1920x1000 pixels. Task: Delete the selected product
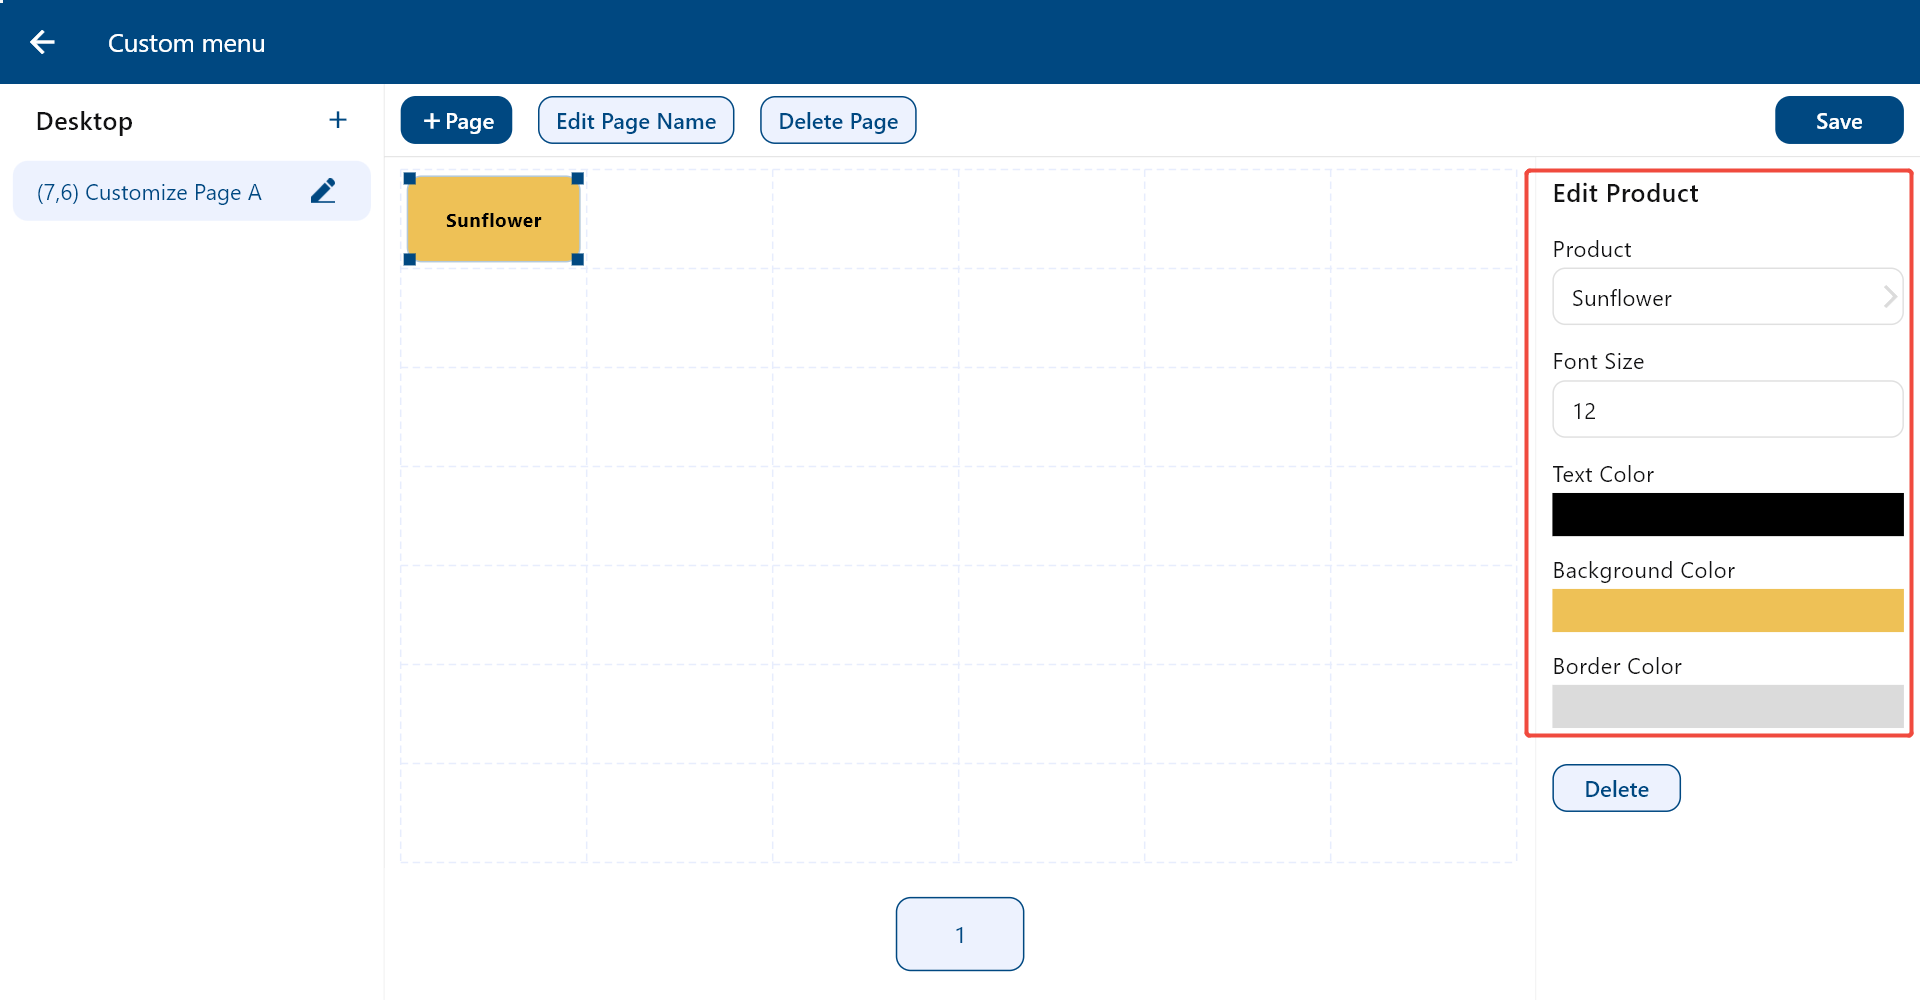pos(1616,789)
